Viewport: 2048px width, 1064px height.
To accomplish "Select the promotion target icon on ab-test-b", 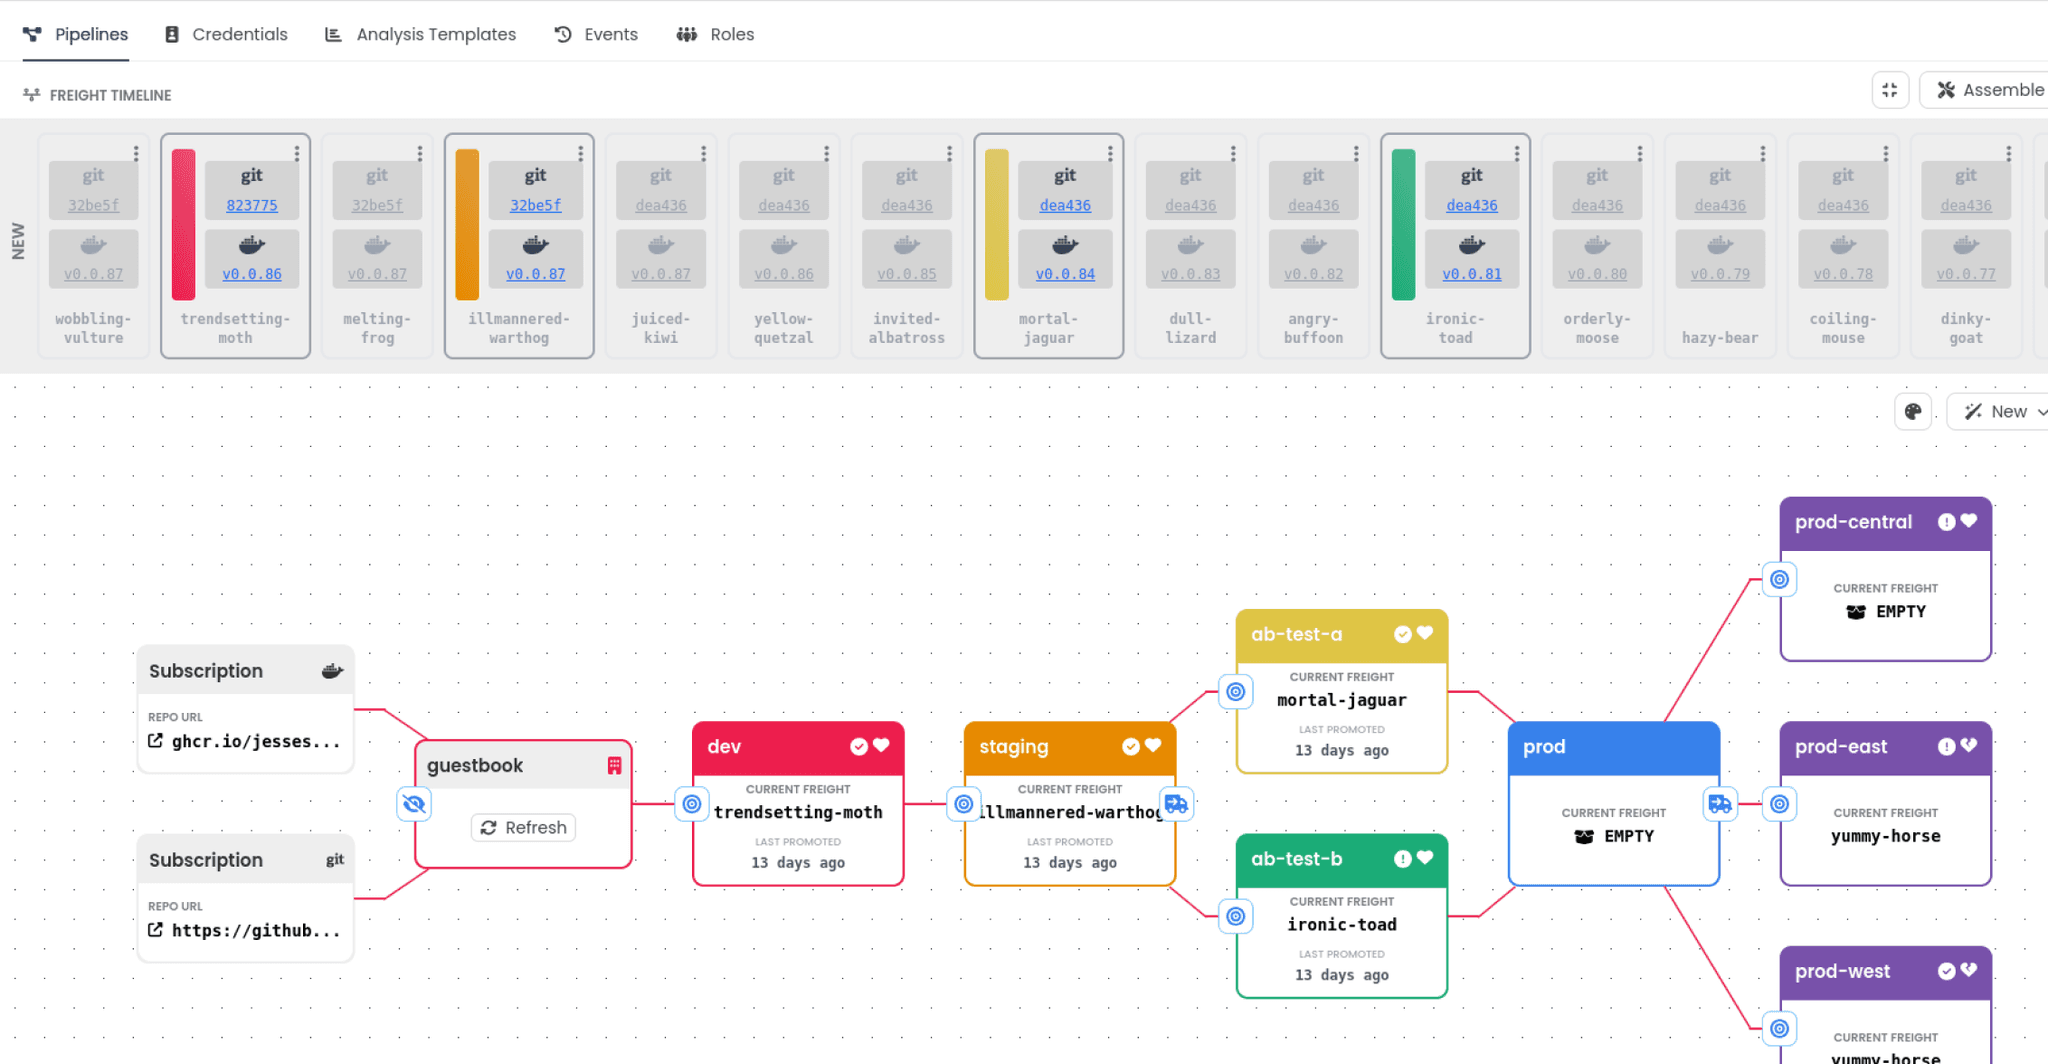I will pyautogui.click(x=1236, y=915).
